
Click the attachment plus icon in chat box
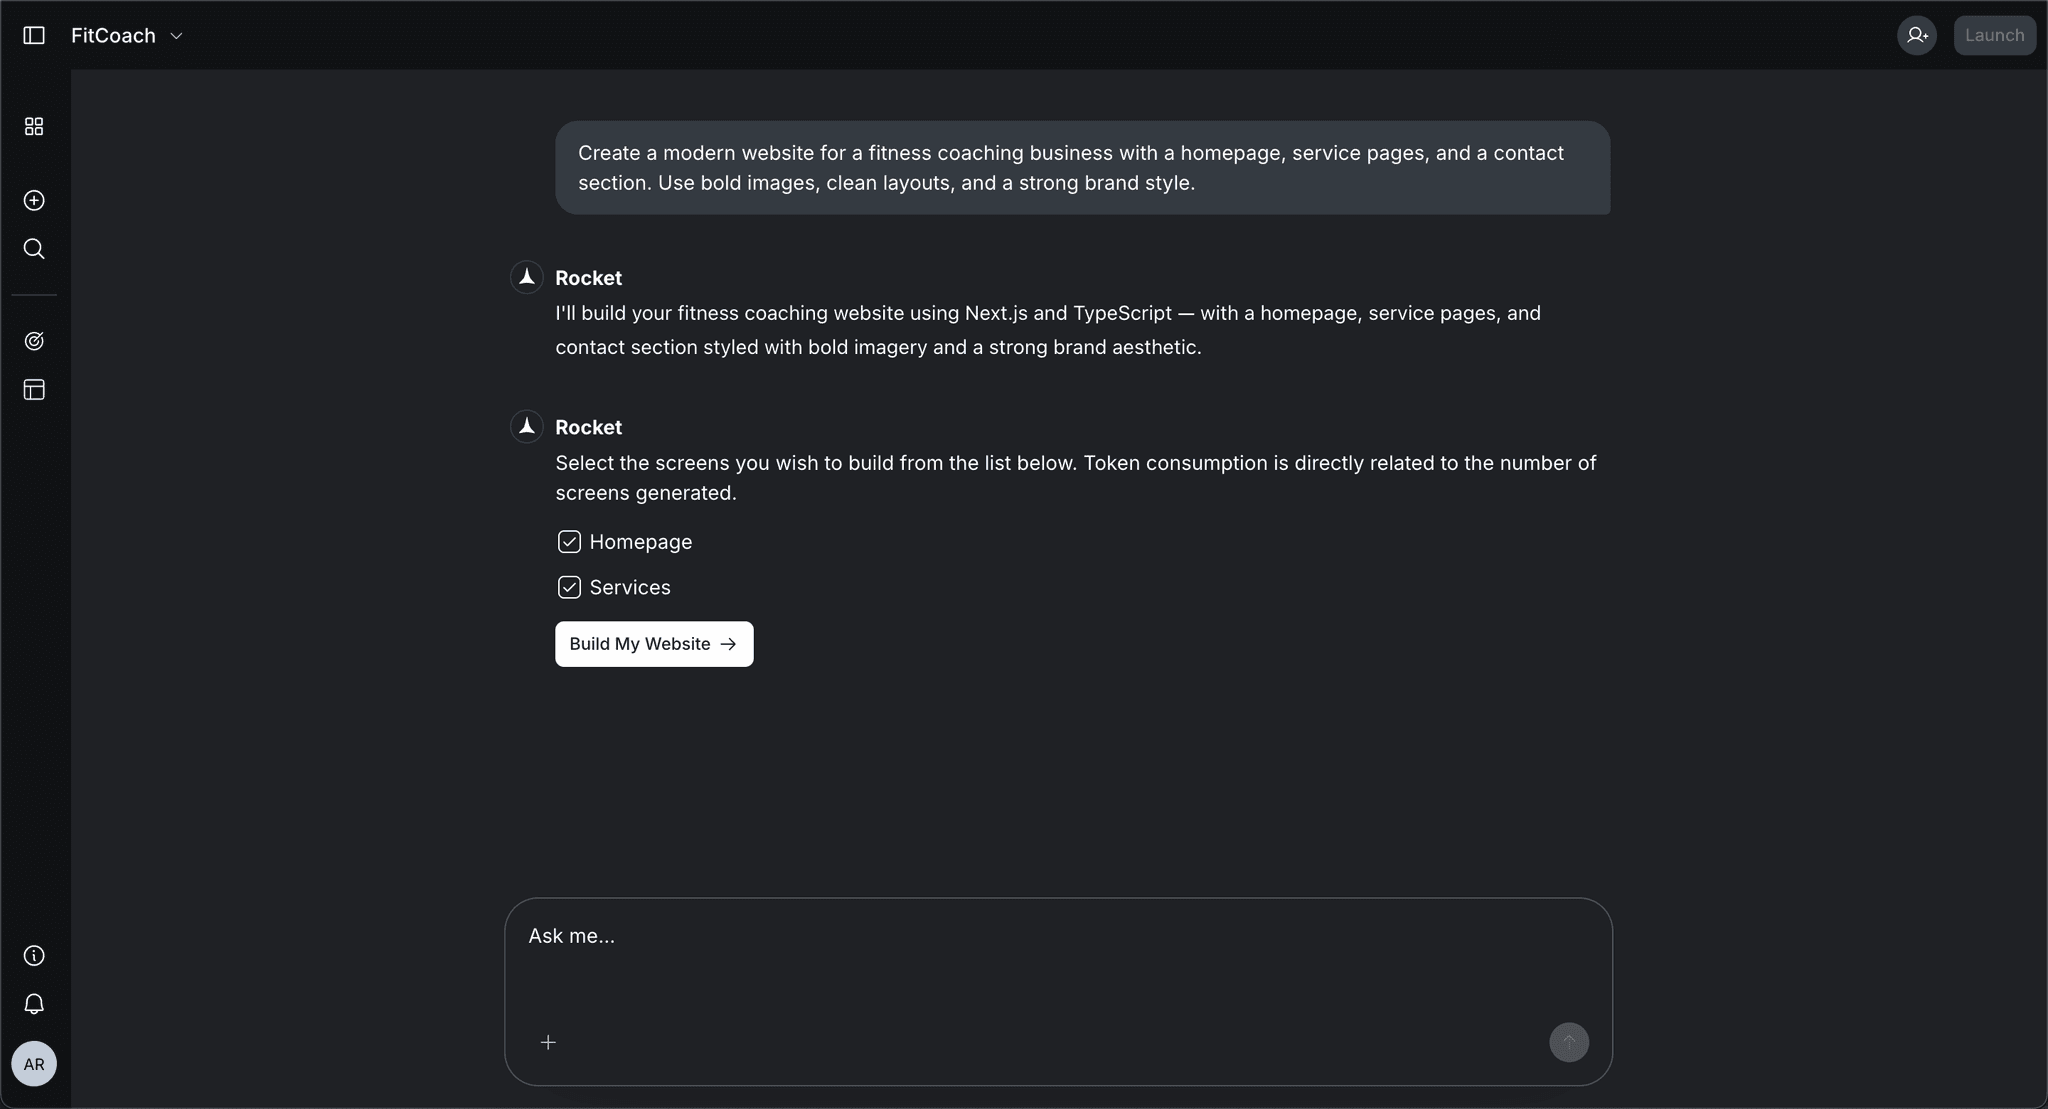(548, 1042)
